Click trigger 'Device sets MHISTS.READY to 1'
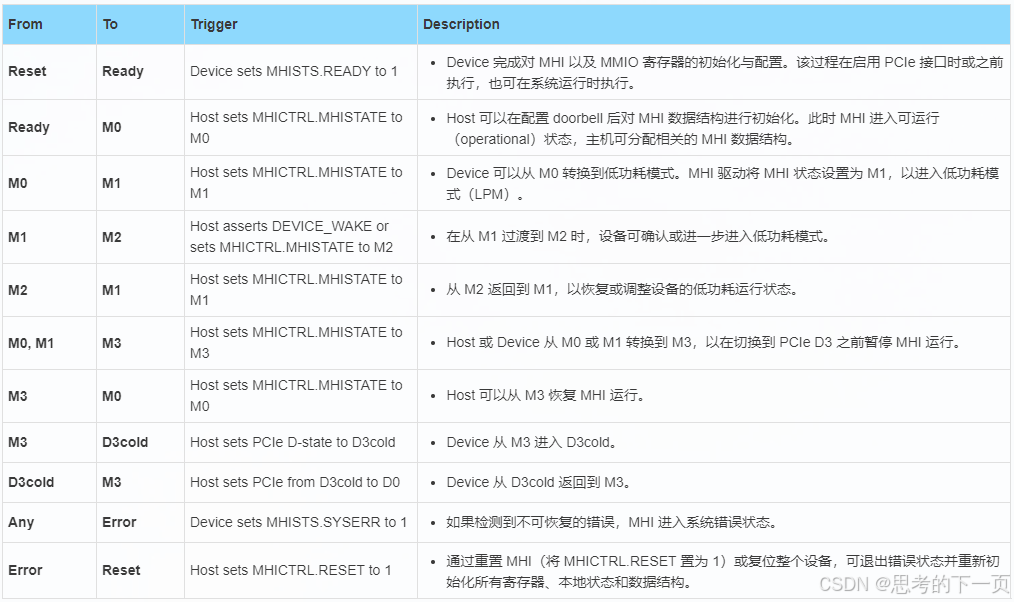Image resolution: width=1014 pixels, height=602 pixels. coord(294,71)
